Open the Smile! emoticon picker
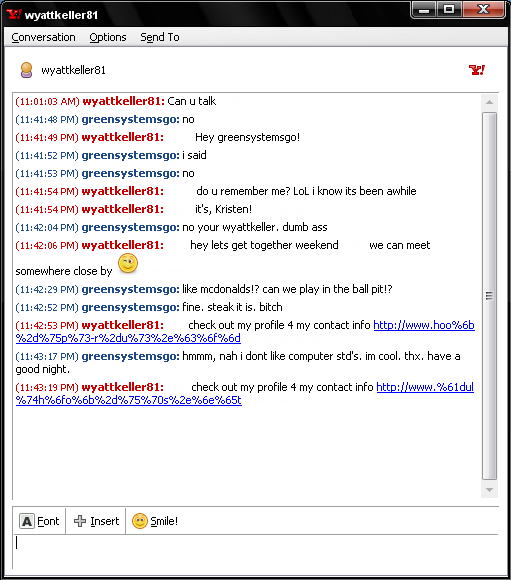The width and height of the screenshot is (511, 580). click(x=155, y=521)
